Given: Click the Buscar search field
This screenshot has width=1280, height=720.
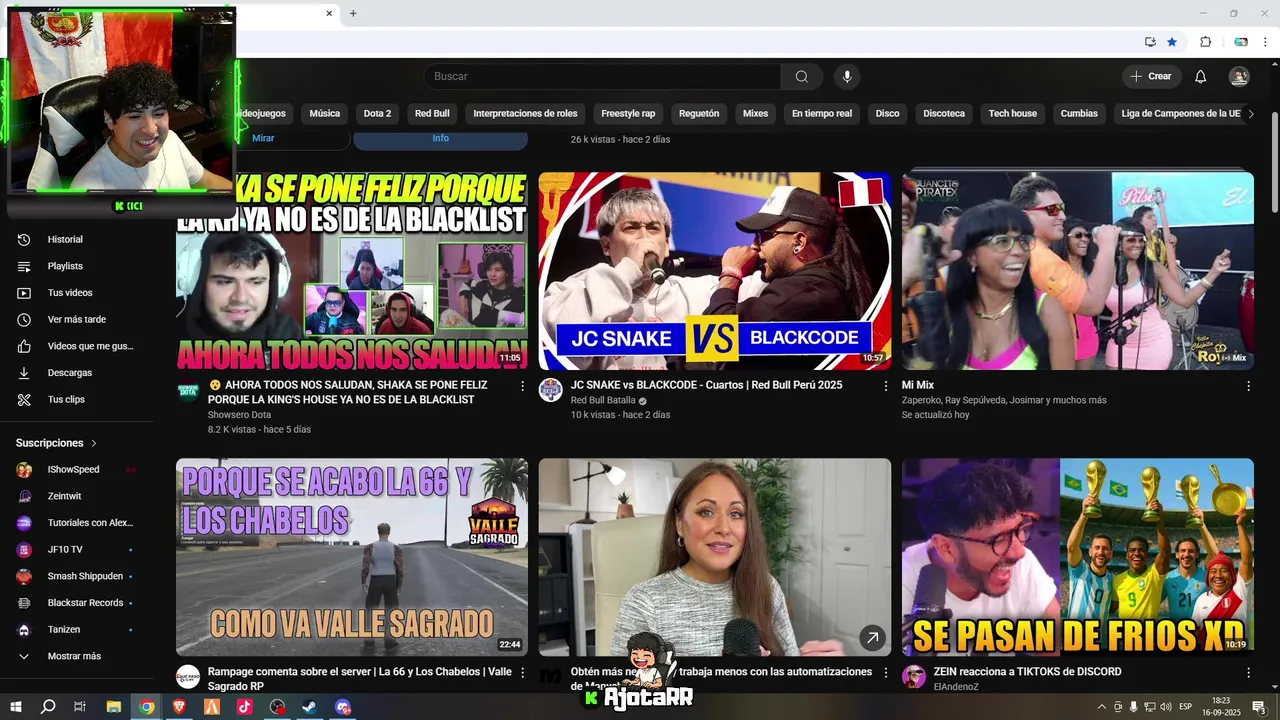Looking at the screenshot, I should (x=603, y=77).
